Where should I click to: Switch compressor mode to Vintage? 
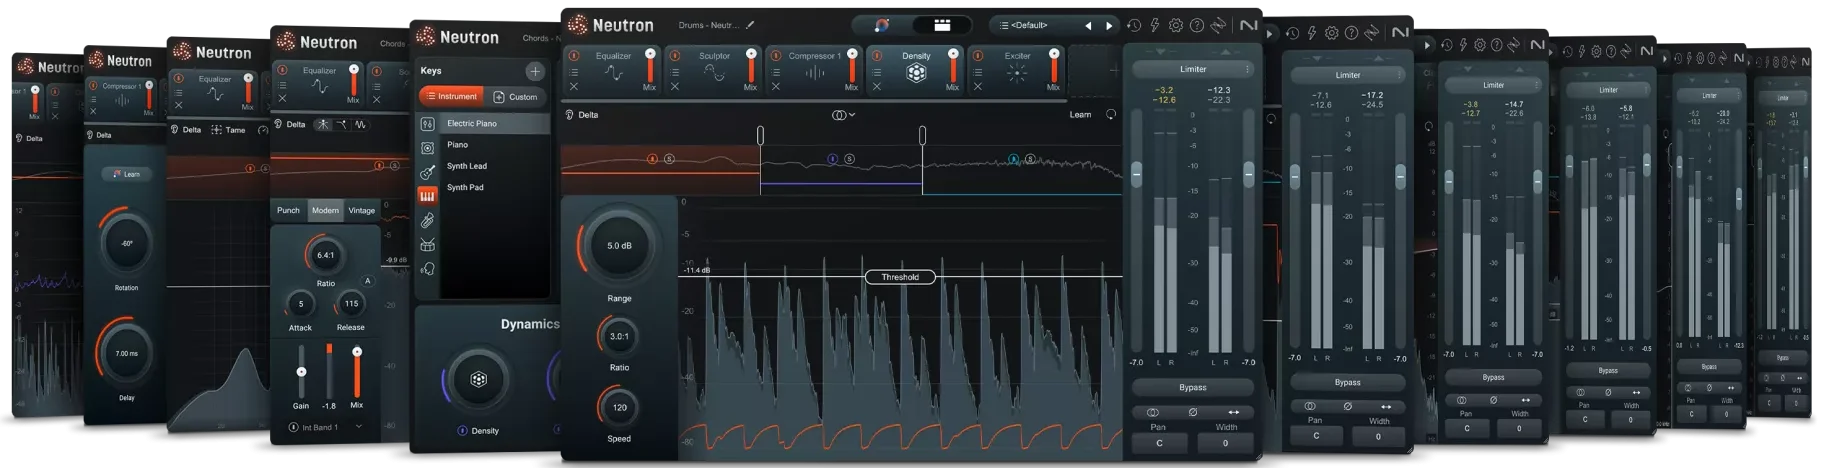click(x=362, y=210)
